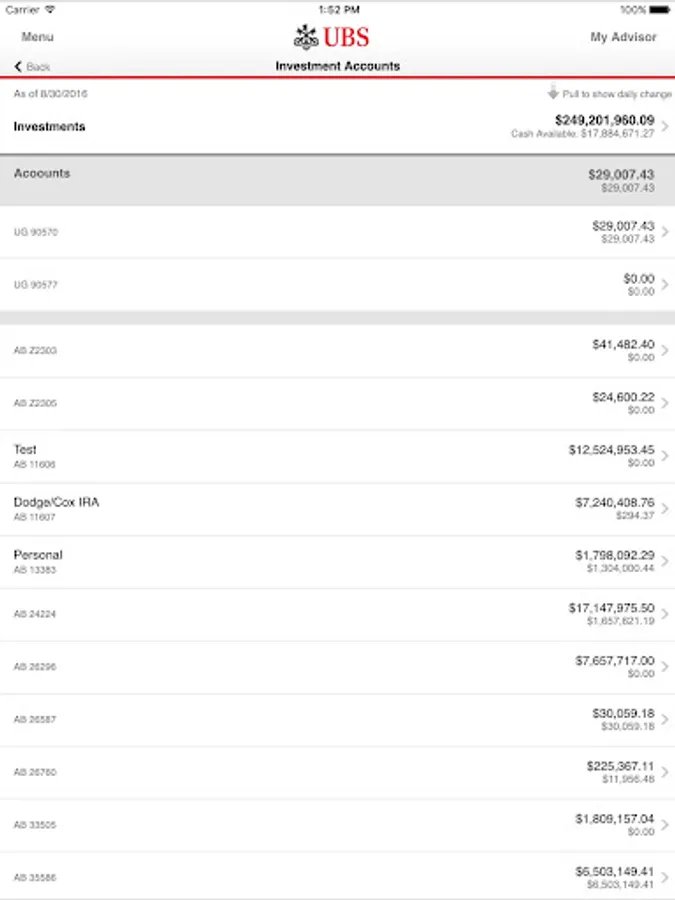Tap Pull to show daily change
The width and height of the screenshot is (675, 900).
point(616,94)
